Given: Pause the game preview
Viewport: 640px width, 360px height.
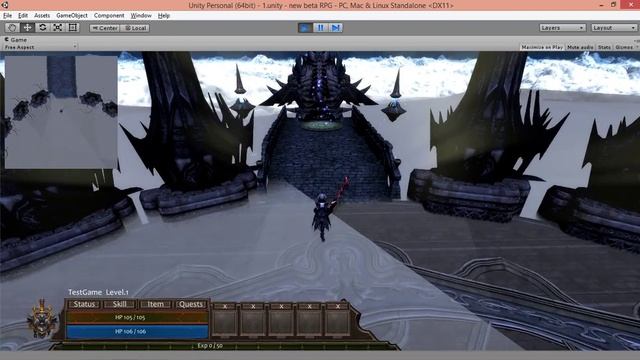Looking at the screenshot, I should click(320, 28).
